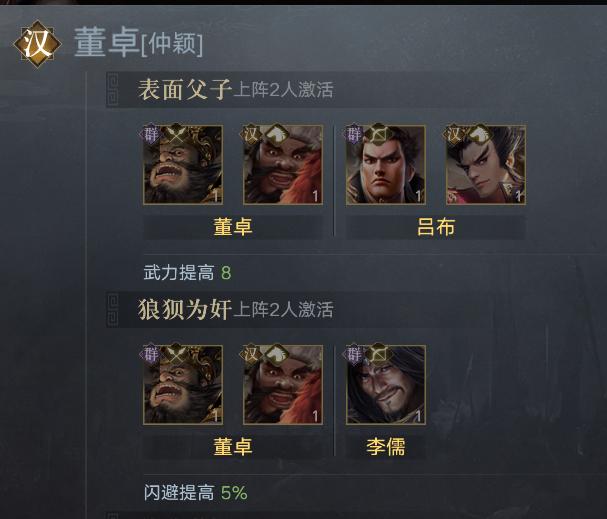Select the 汉 faction 董卓 portrait in 表面父子
Screen dimensions: 607x519
tap(283, 164)
